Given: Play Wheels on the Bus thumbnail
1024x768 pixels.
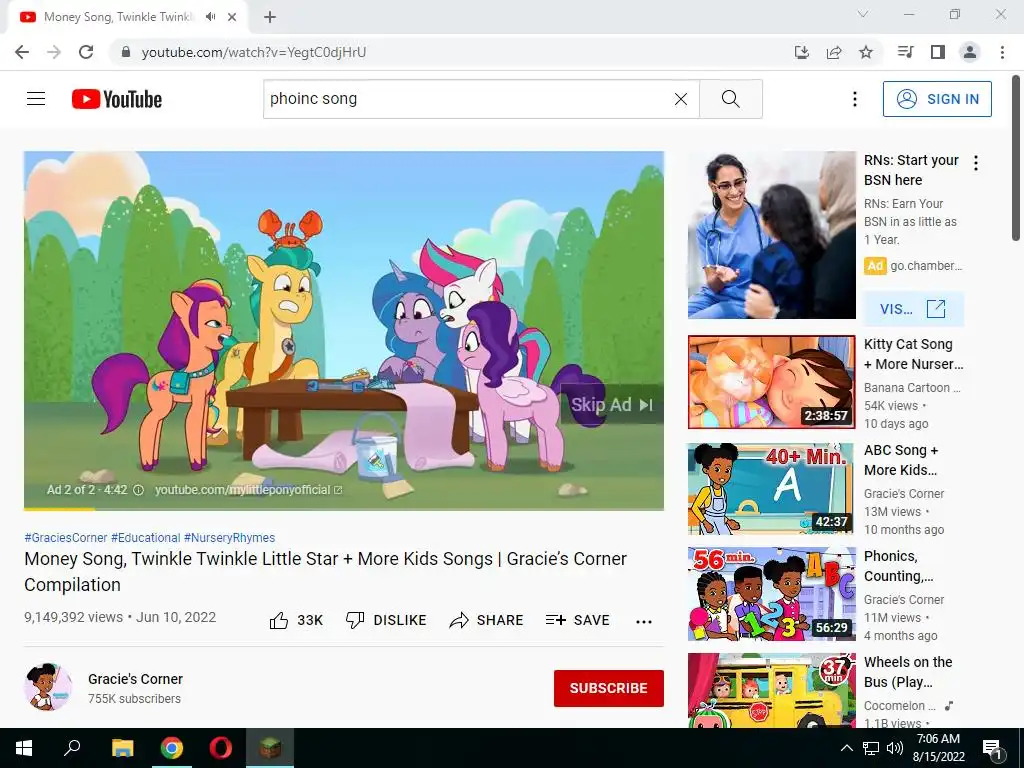Looking at the screenshot, I should point(772,691).
